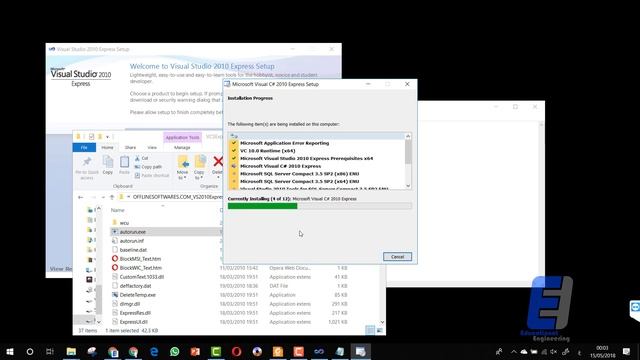Open recent locations dropdown next to forward arrow
The image size is (640, 360).
coord(102,197)
